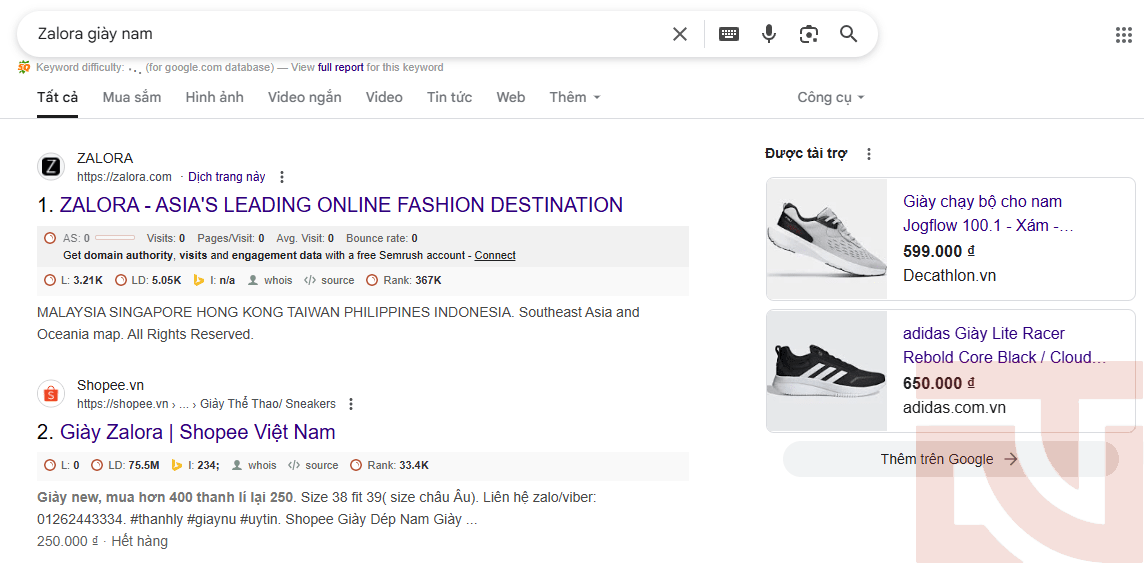This screenshot has height=563, width=1144.
Task: Click the 599.000 đ price
Action: click(x=939, y=252)
